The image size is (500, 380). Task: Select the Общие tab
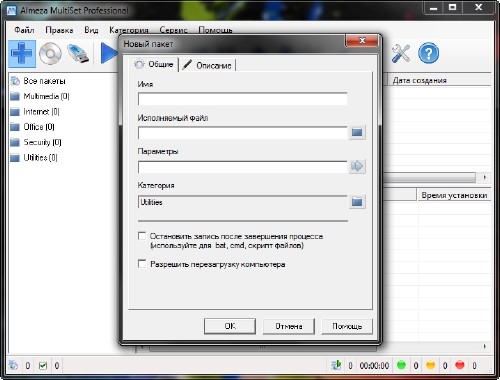(x=155, y=64)
